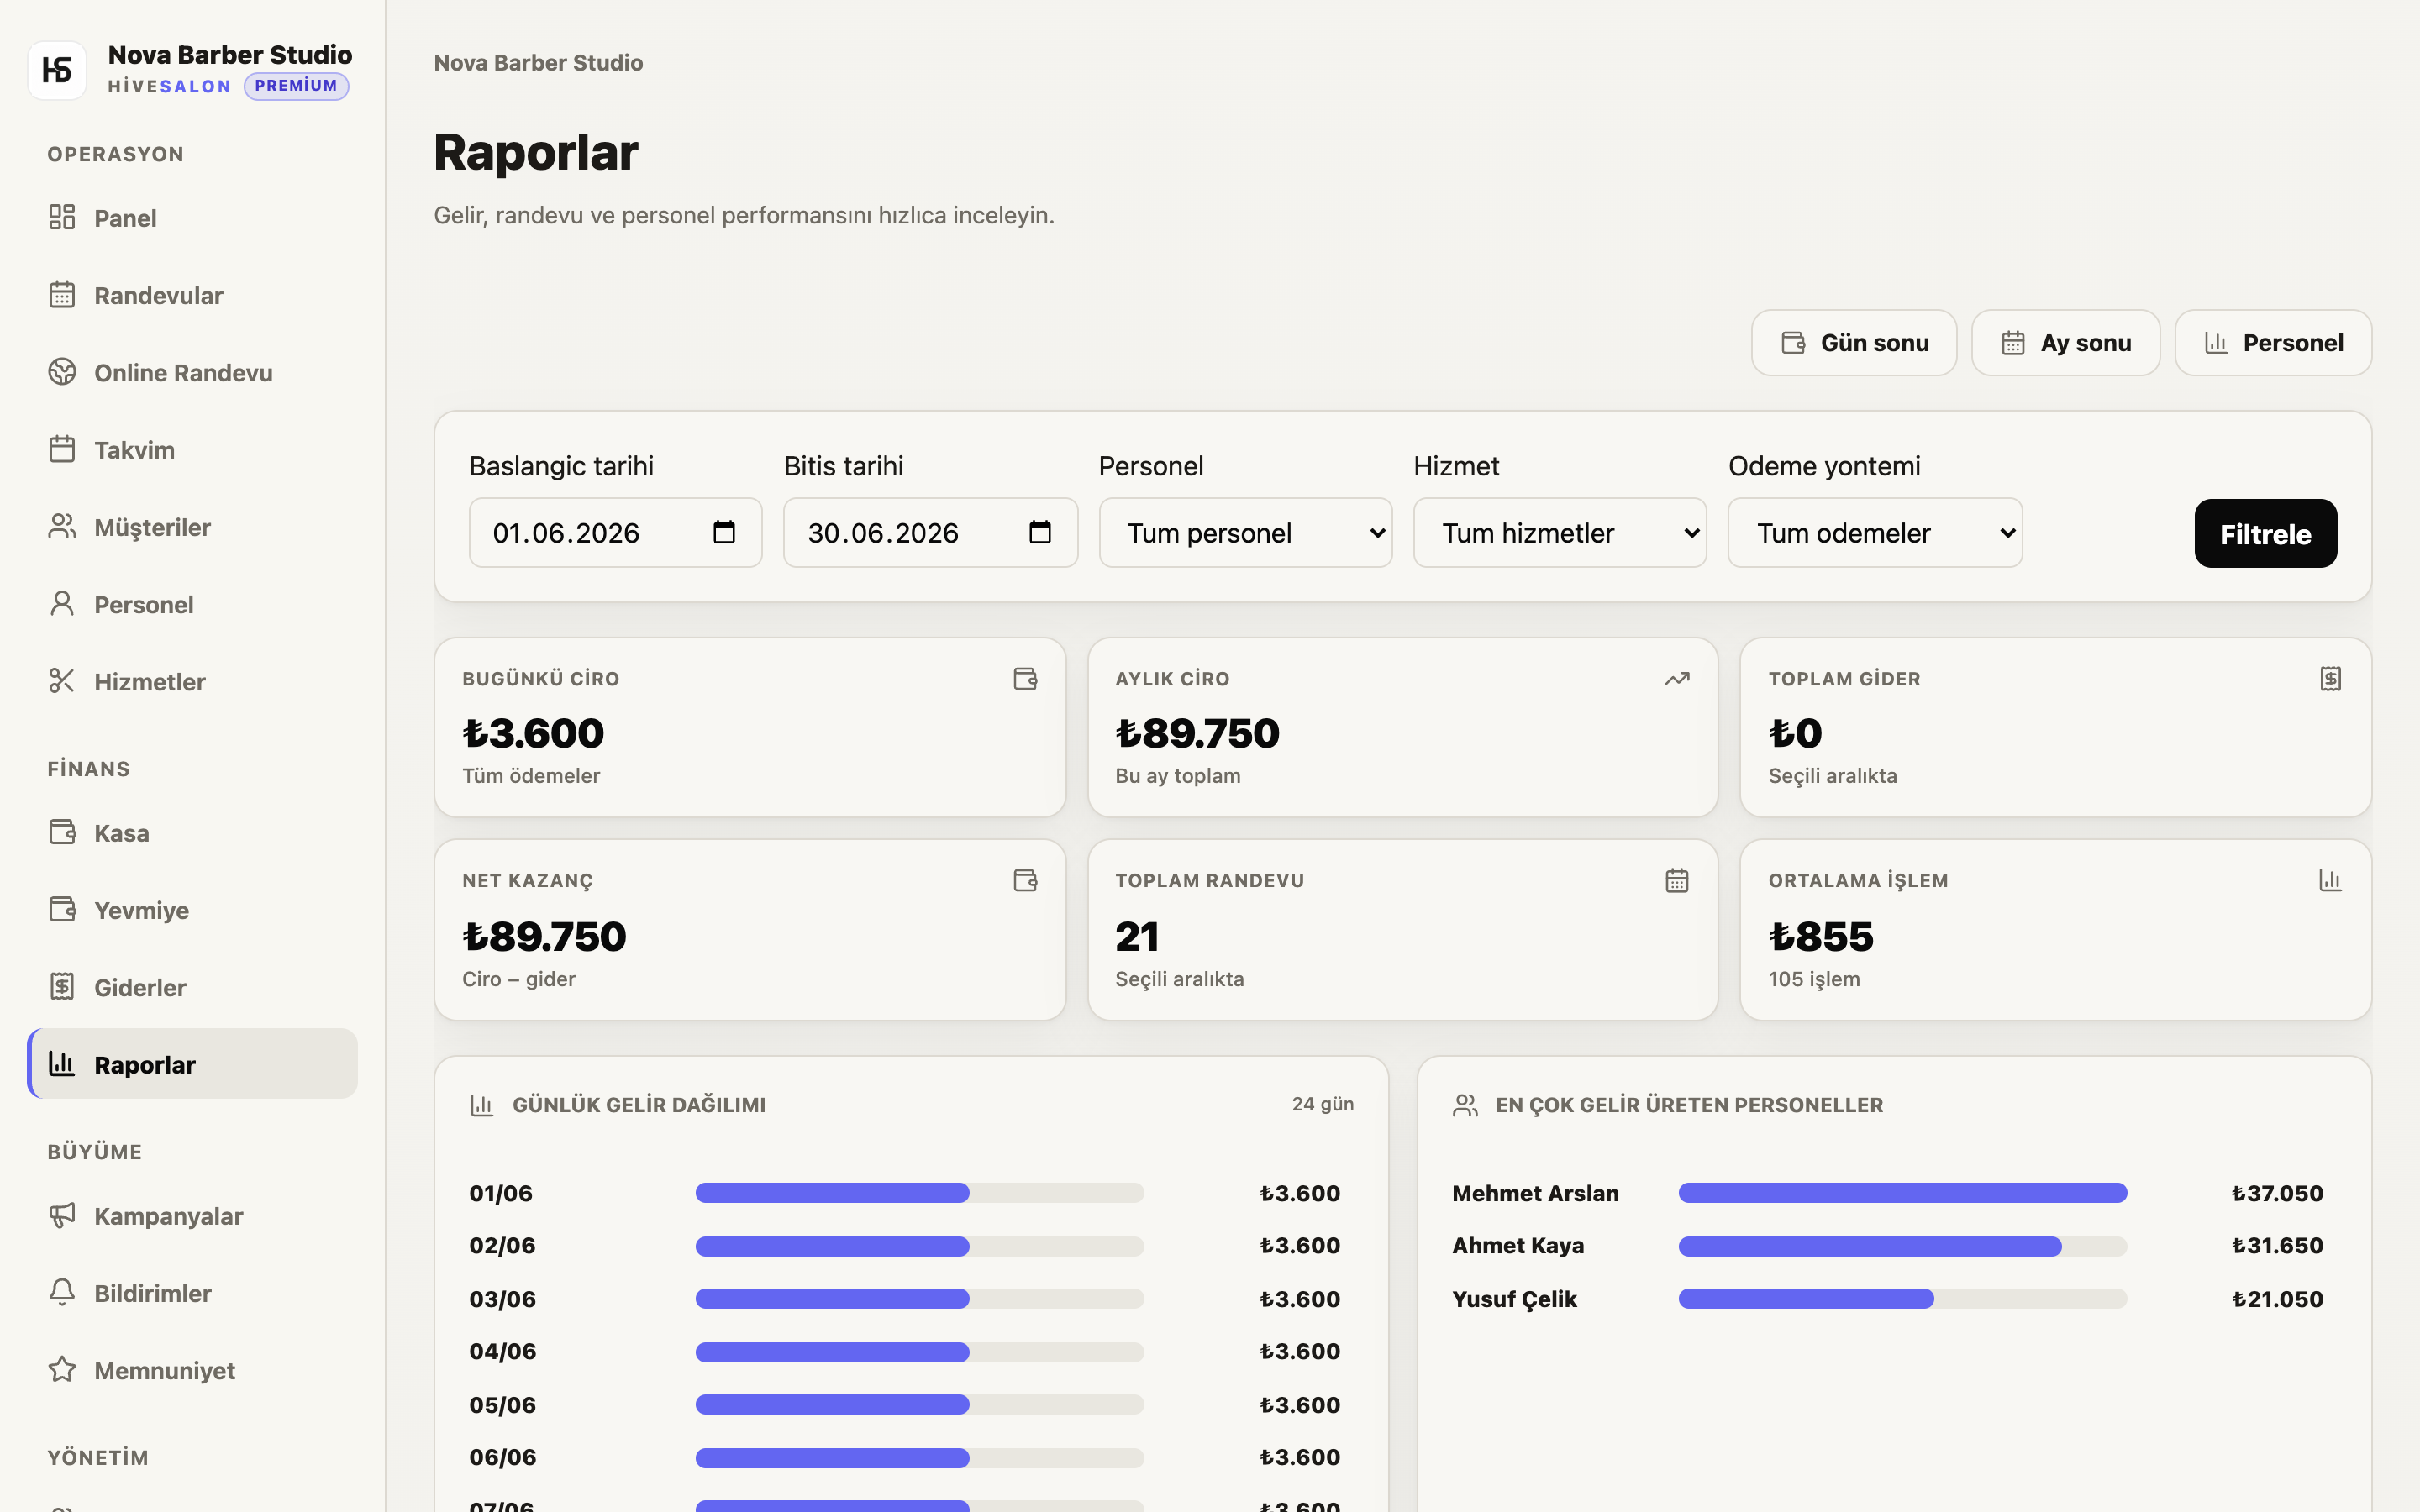This screenshot has height=1512, width=2420.
Task: Click the receipt icon on Toplam Gider card
Action: (2330, 679)
